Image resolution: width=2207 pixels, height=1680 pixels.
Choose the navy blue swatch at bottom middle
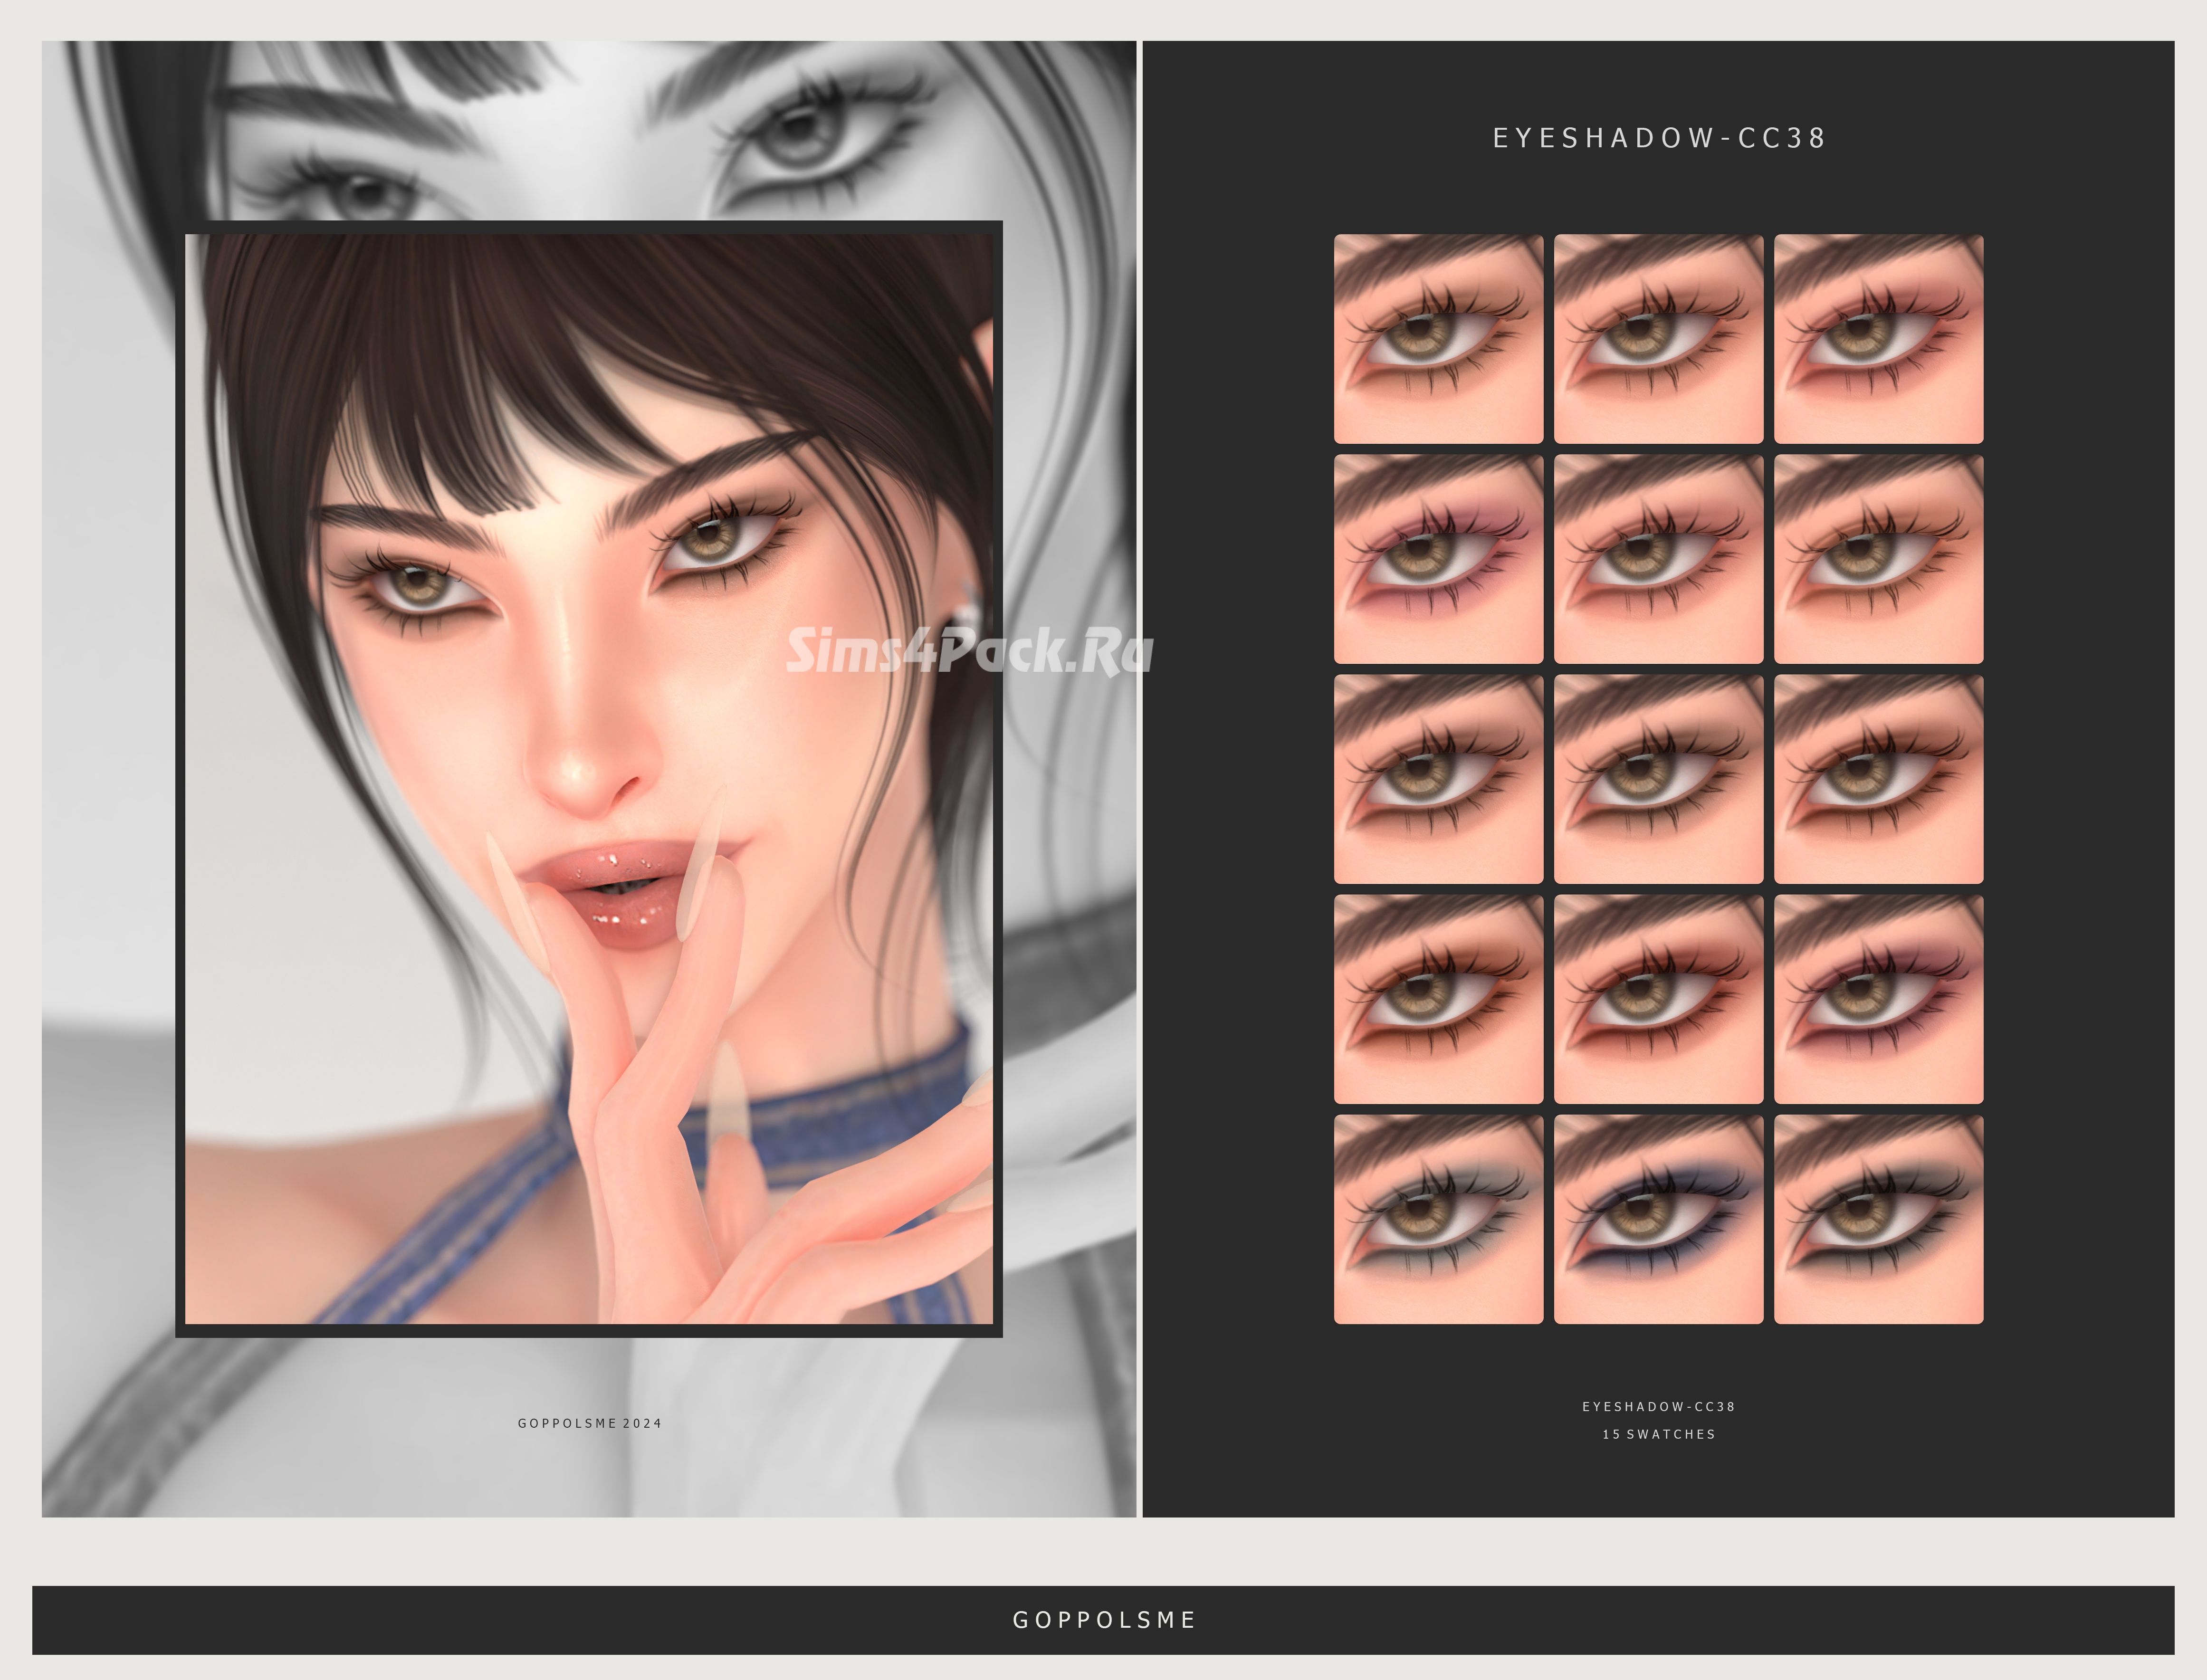(1658, 1219)
